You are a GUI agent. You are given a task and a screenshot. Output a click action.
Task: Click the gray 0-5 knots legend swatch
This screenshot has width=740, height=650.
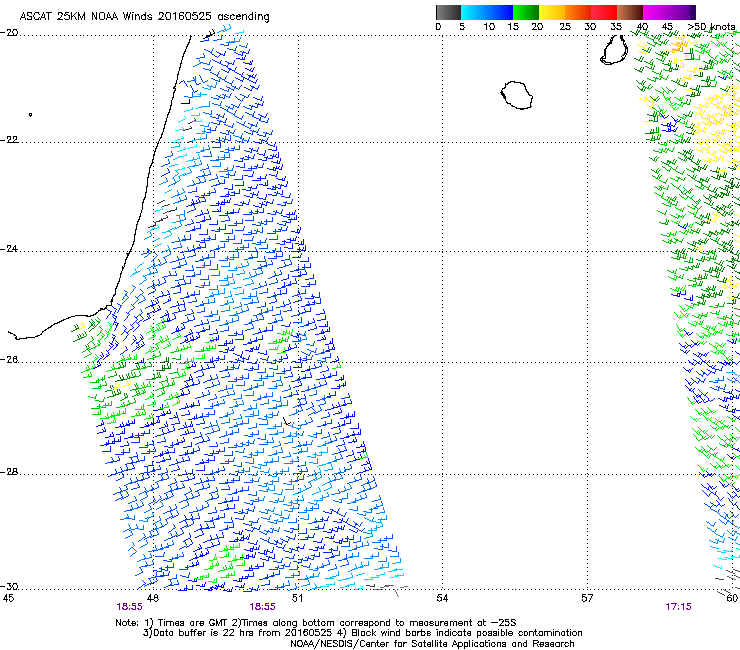click(448, 12)
